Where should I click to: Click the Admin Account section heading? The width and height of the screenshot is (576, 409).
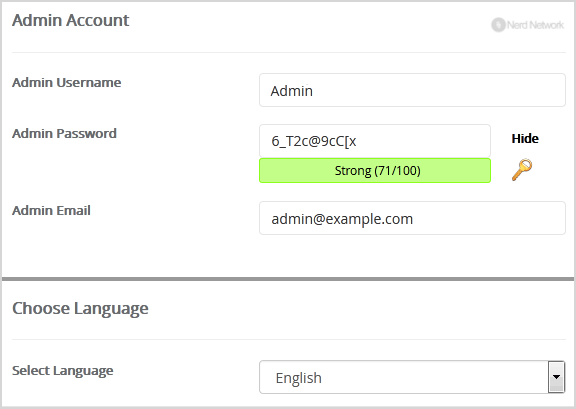(71, 20)
